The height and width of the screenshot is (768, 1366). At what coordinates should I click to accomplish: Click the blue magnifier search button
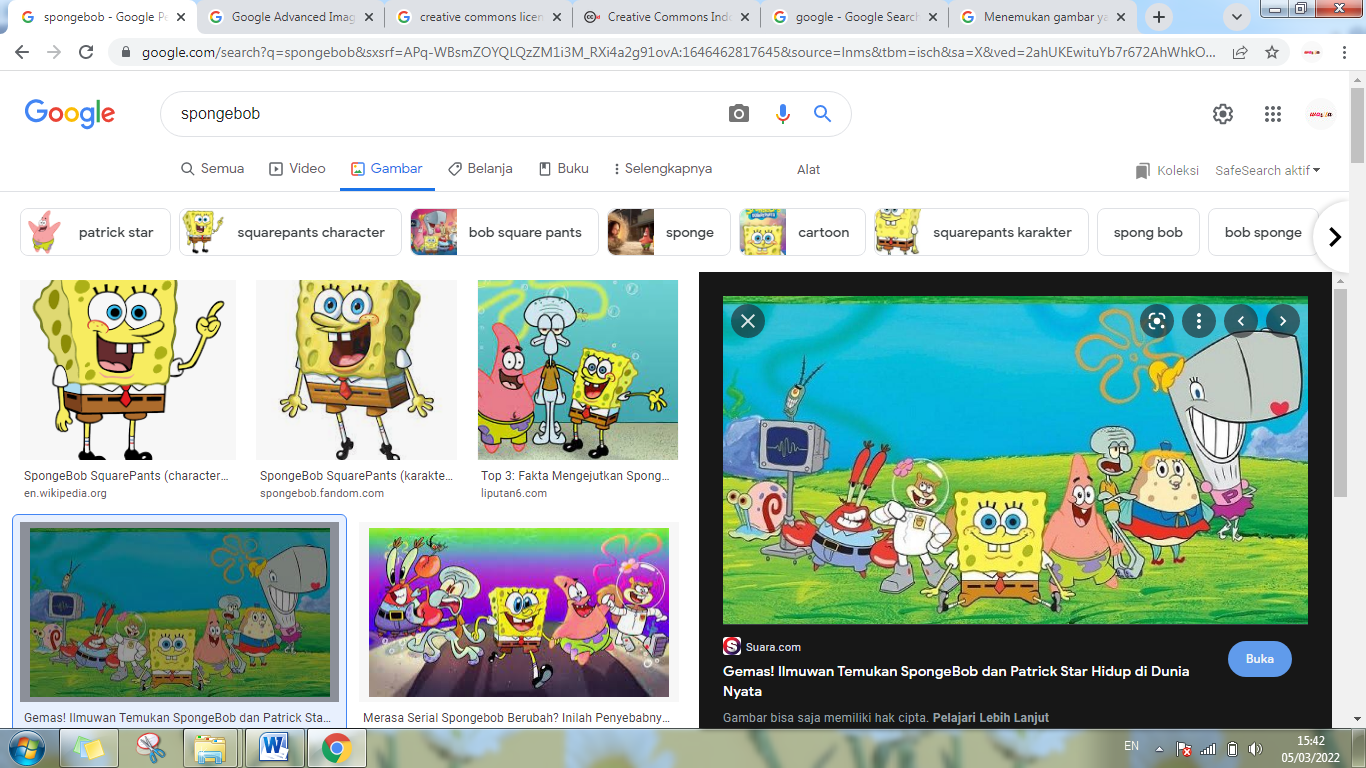(822, 114)
